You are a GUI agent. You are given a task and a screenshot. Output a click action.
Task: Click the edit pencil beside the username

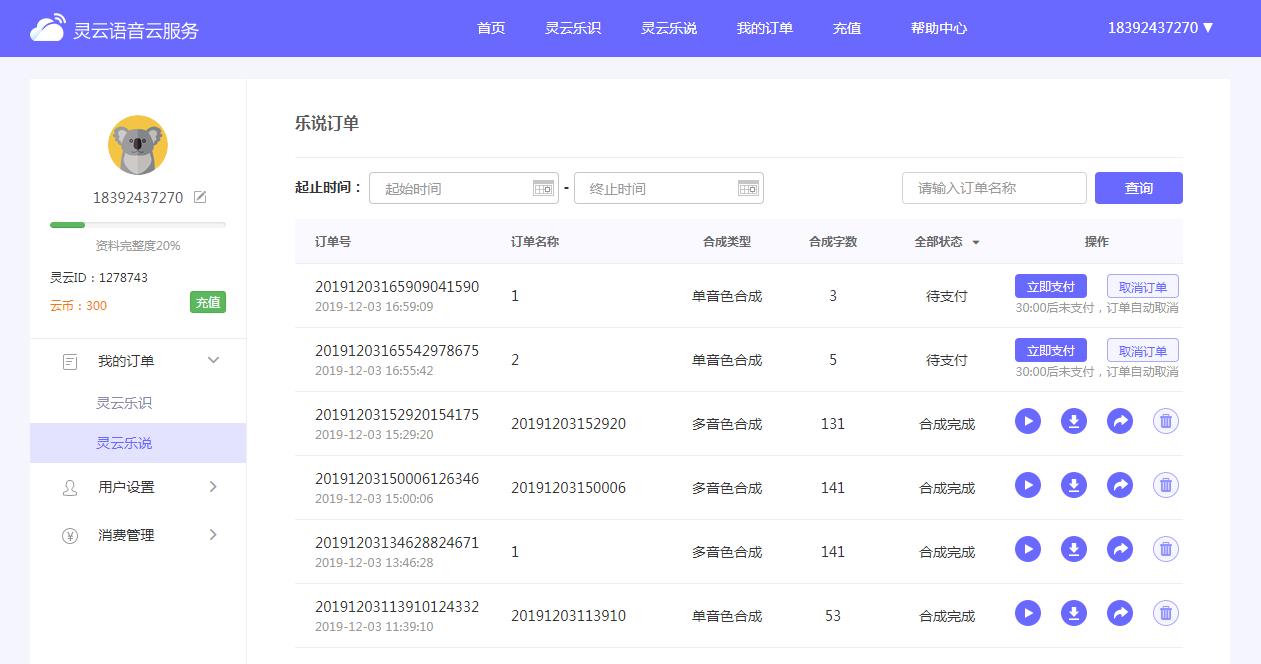[x=200, y=197]
